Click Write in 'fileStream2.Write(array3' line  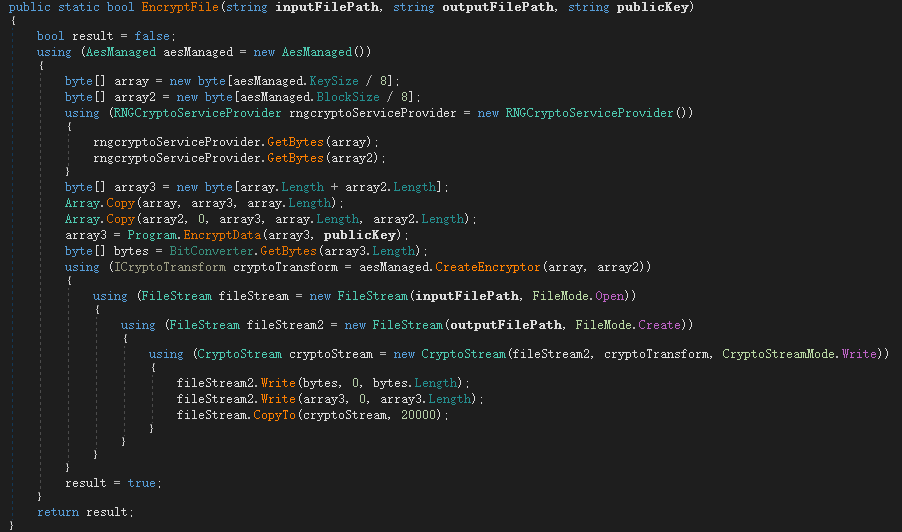(278, 400)
